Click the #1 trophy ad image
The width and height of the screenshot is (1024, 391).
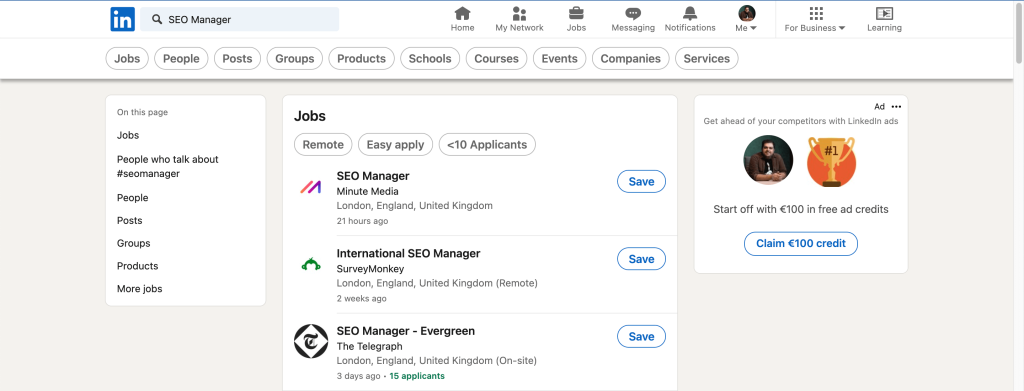[x=831, y=161]
